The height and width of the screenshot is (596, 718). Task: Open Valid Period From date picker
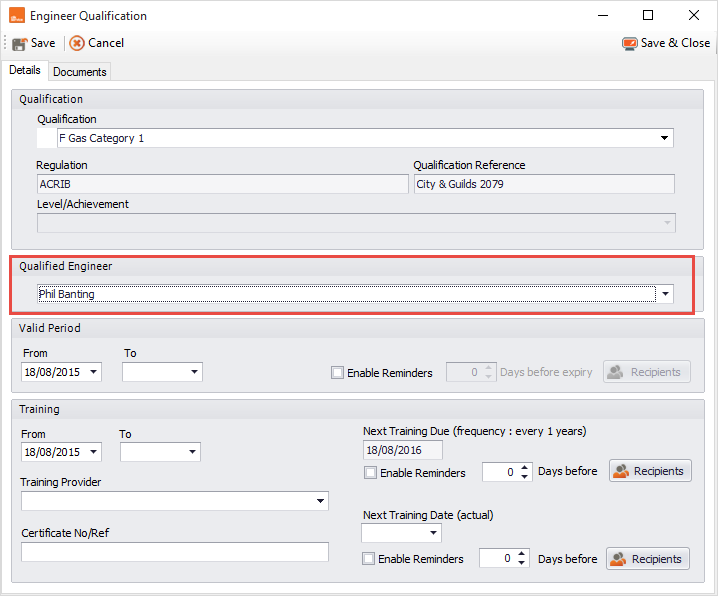tap(93, 373)
